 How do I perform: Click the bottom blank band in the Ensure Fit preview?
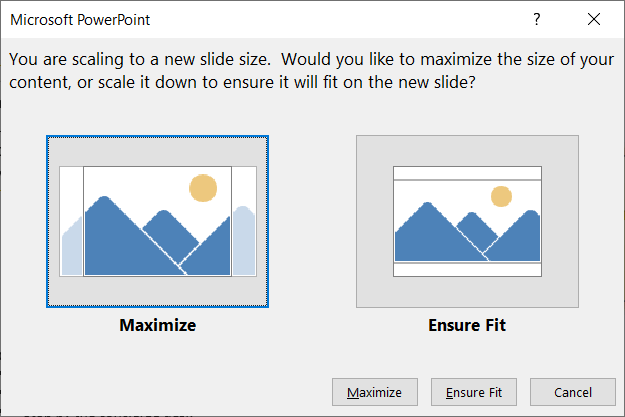[x=467, y=269]
